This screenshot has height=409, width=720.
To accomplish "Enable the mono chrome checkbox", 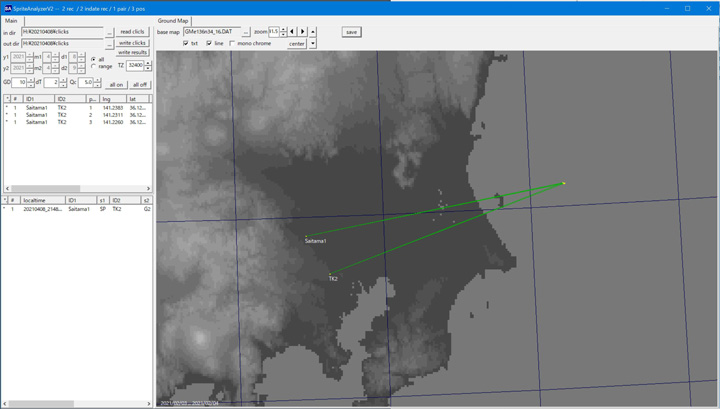I will pyautogui.click(x=233, y=44).
